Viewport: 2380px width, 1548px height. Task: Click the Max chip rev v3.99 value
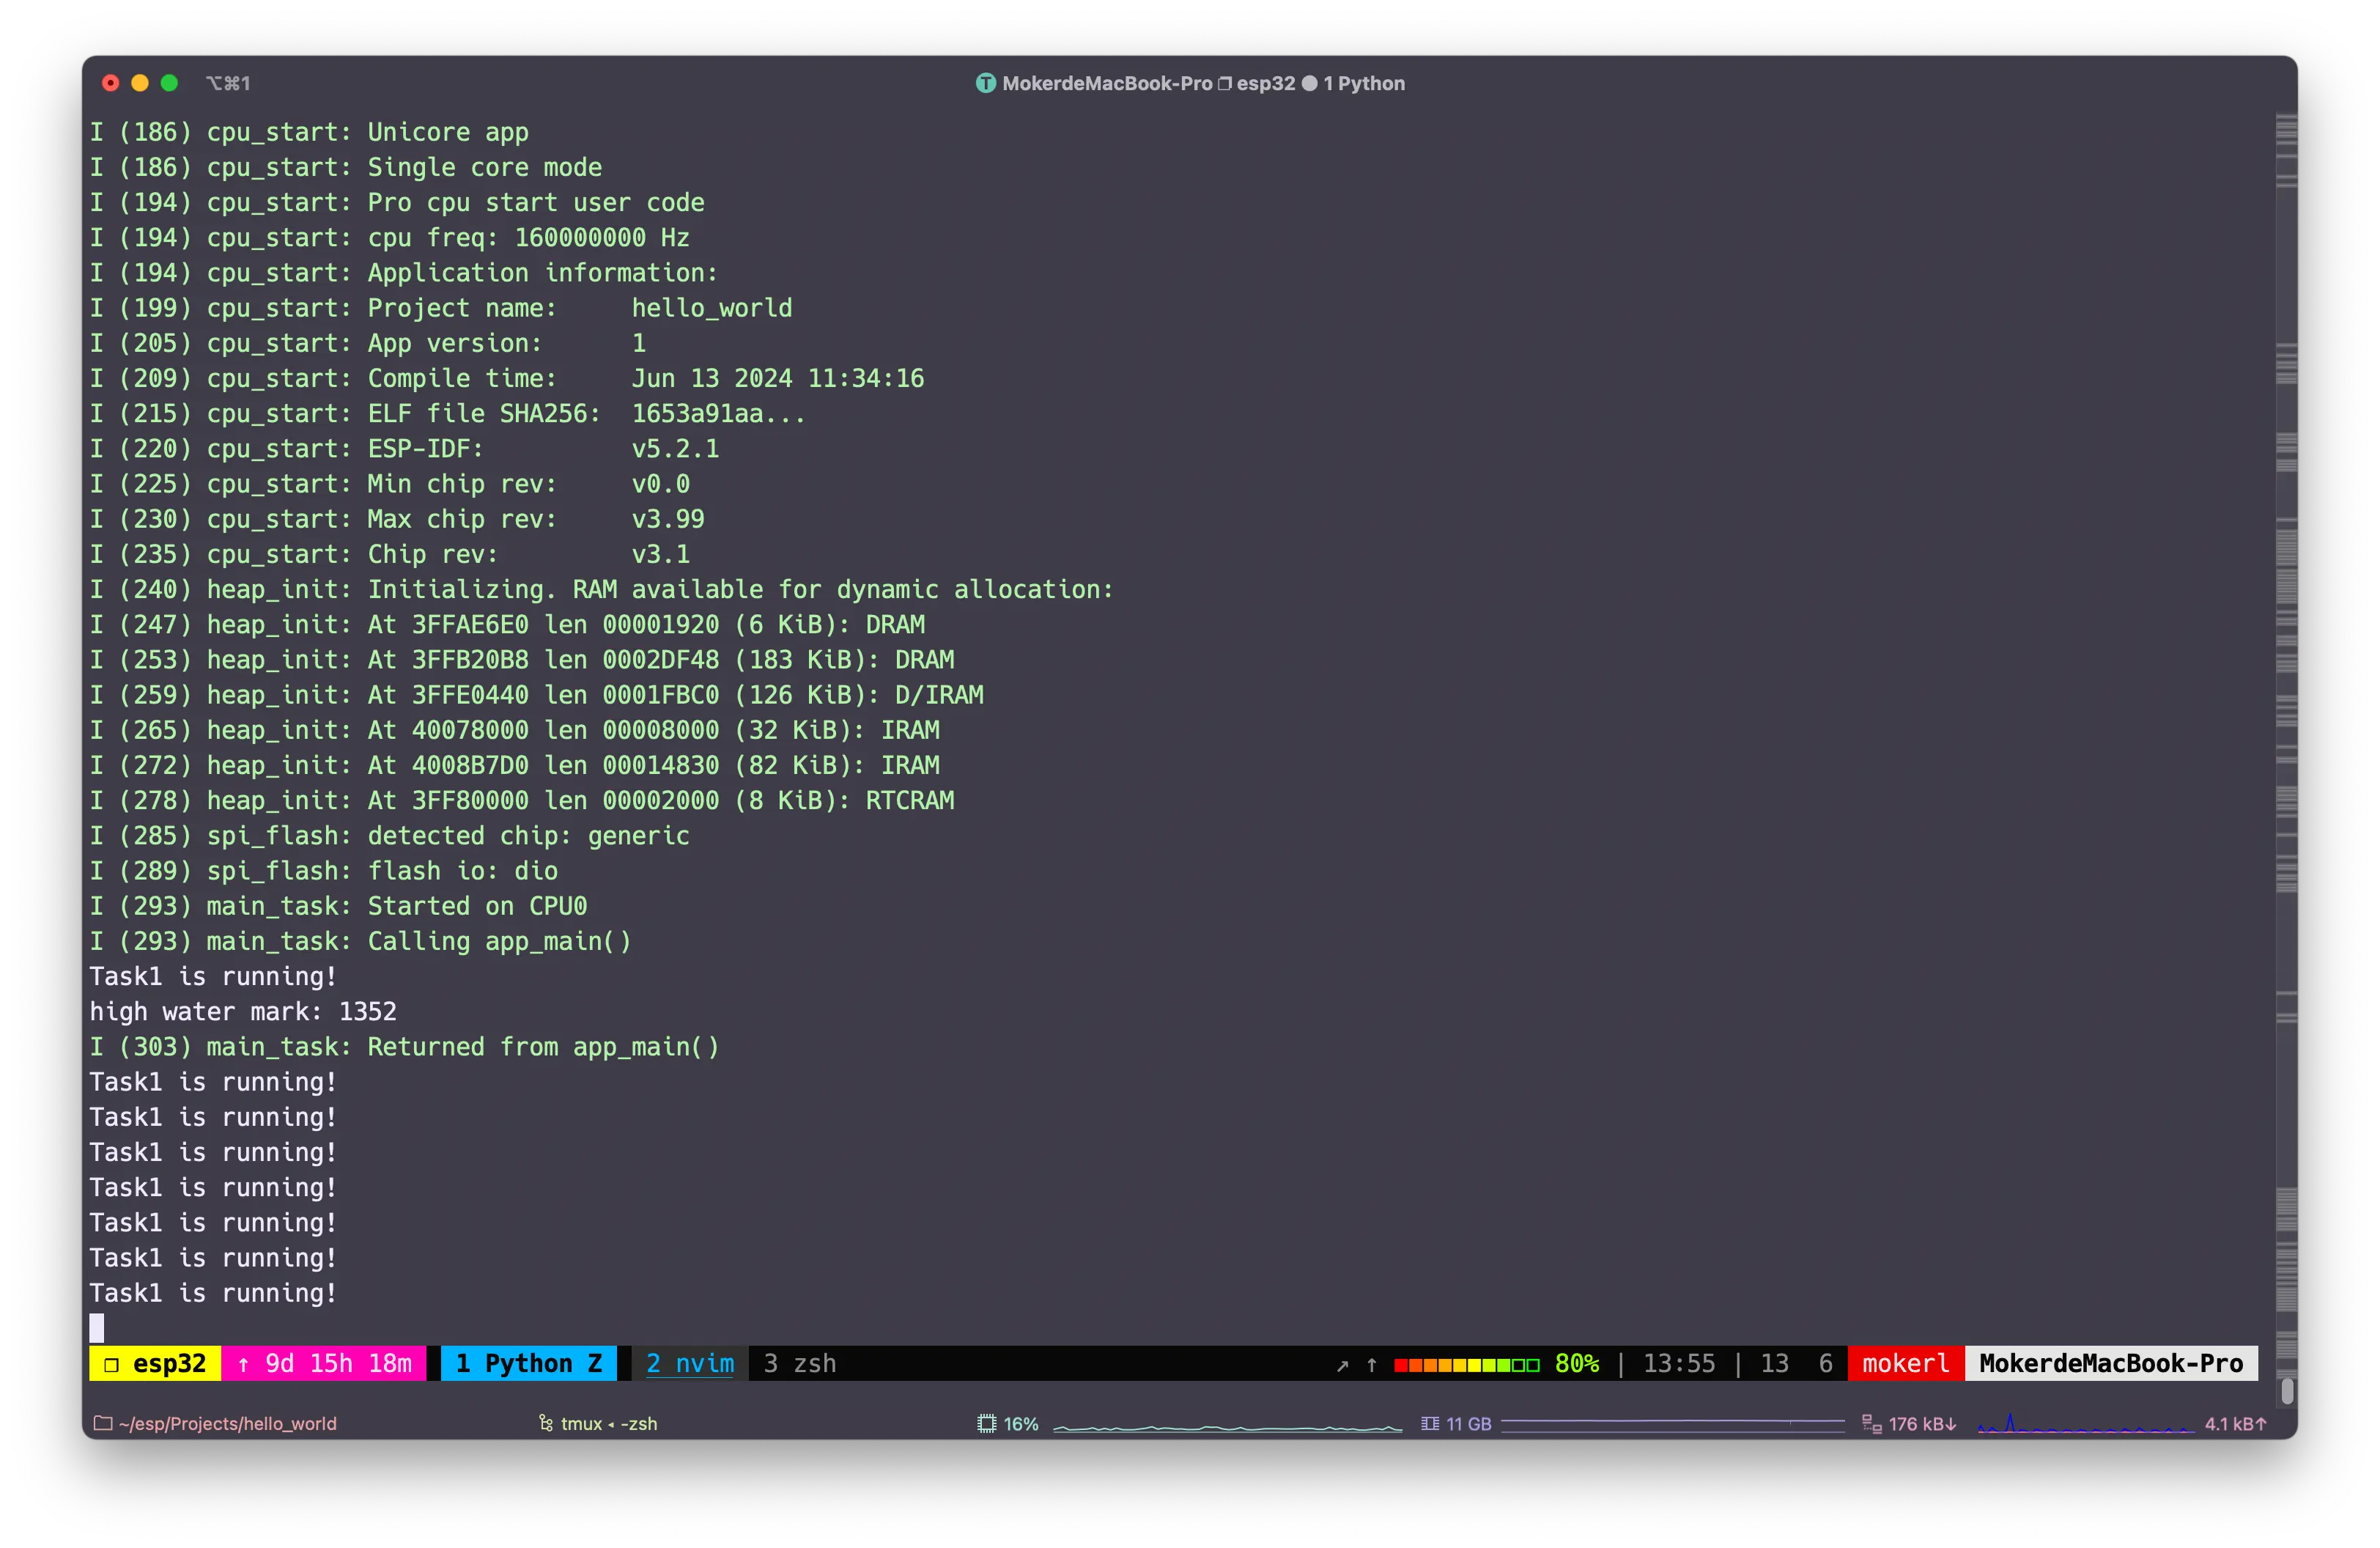coord(667,518)
